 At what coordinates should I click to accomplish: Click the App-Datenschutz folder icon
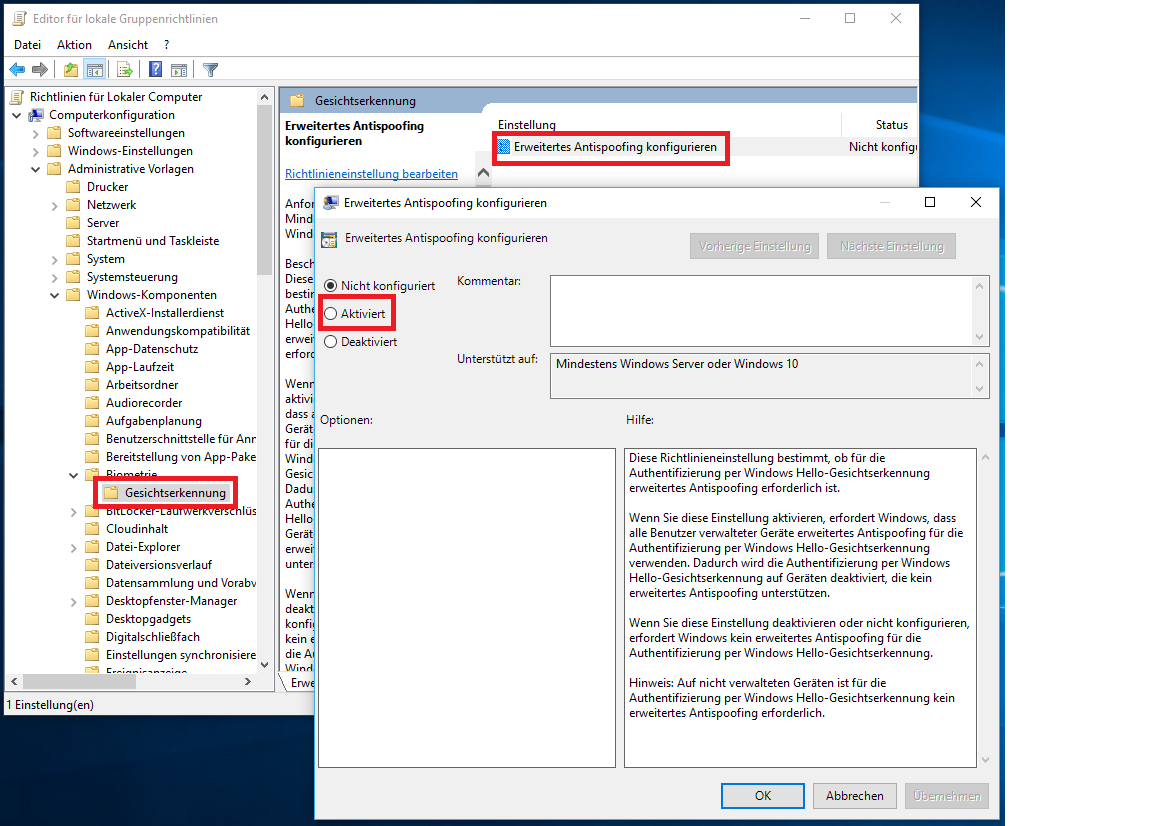(x=92, y=349)
